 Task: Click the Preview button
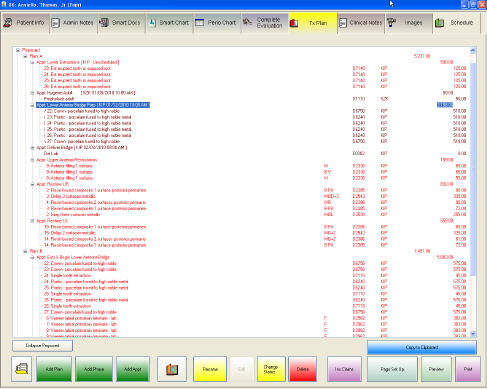pos(436,369)
